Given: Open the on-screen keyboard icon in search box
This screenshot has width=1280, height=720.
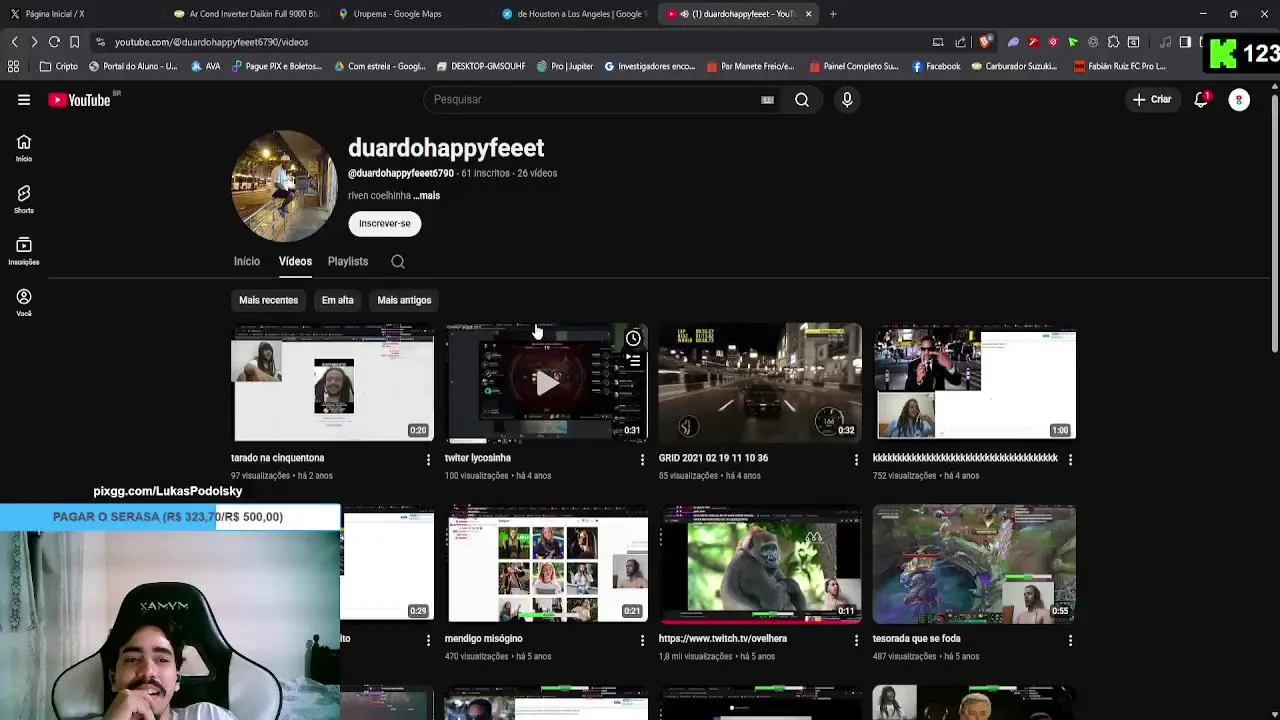Looking at the screenshot, I should tap(767, 100).
